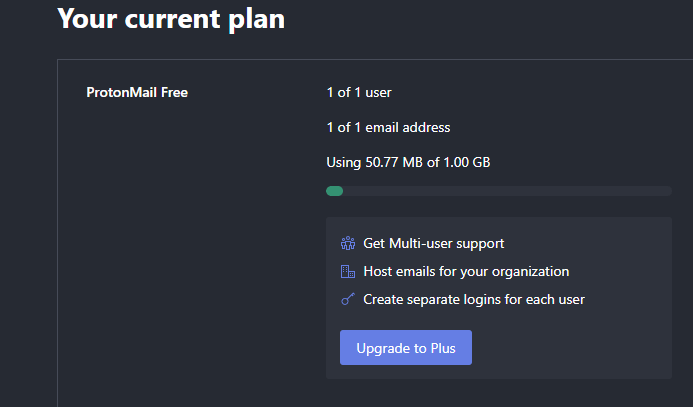Screen dimensions: 693x407
Task: Click the ProtonMail Free plan name
Action: click(137, 92)
